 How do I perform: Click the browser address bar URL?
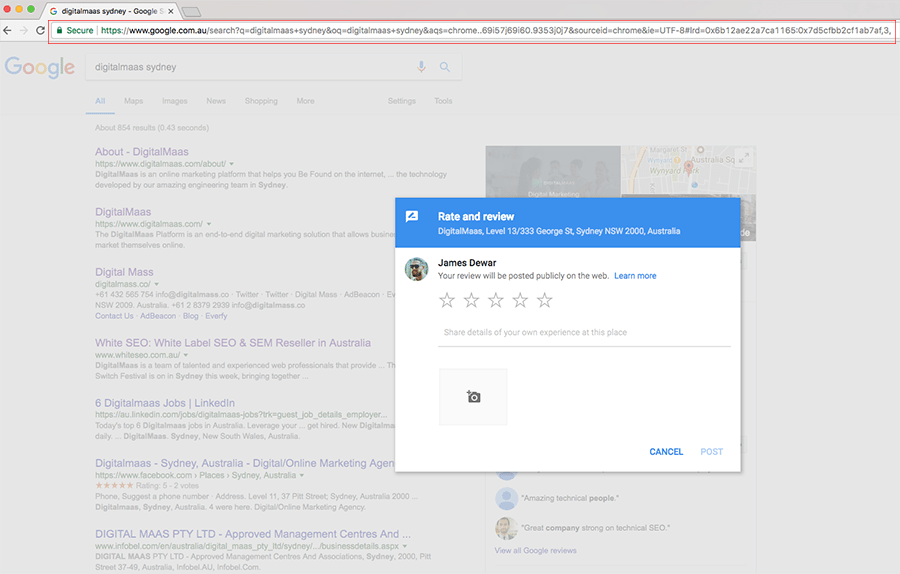pos(496,30)
